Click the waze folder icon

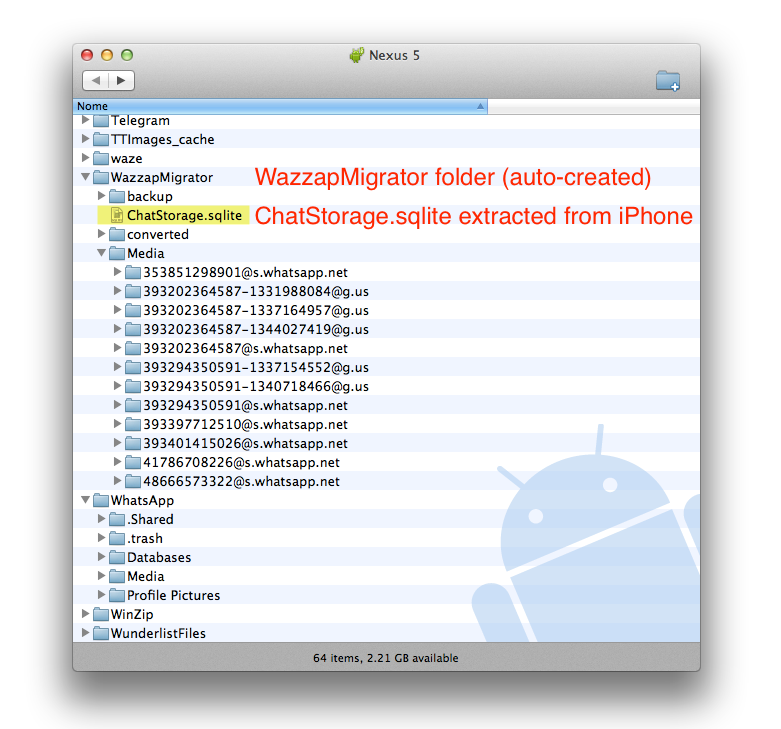101,158
